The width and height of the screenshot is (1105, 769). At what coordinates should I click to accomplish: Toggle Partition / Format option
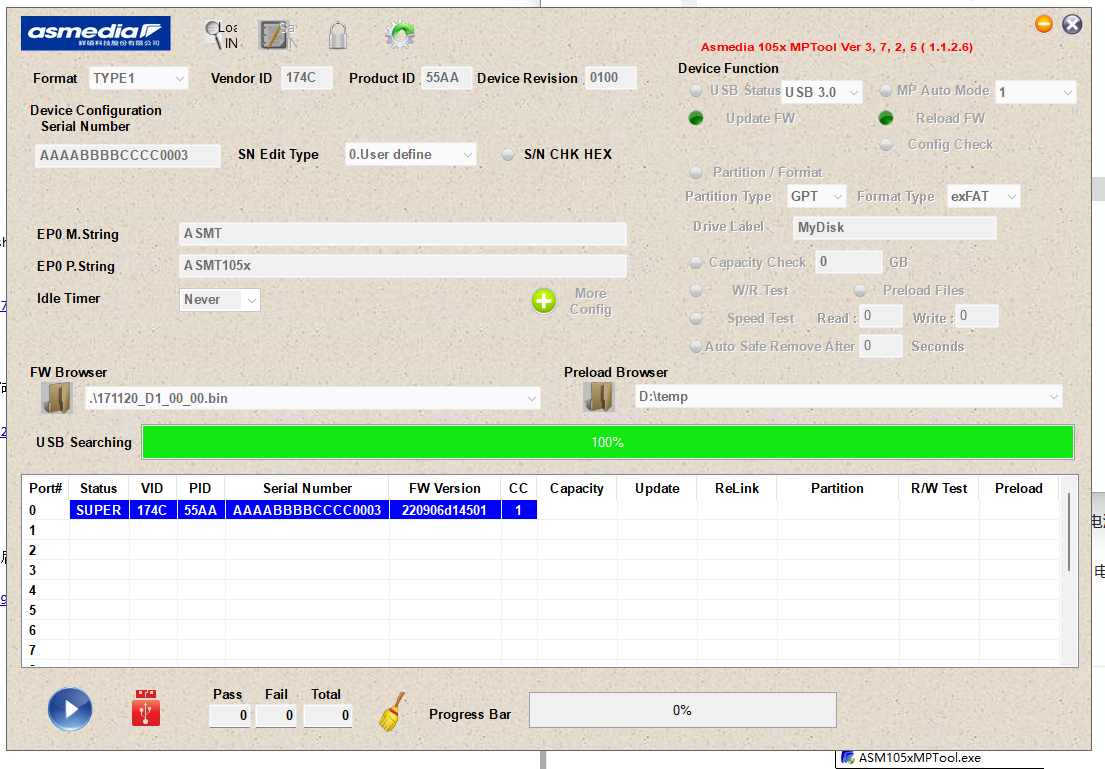pyautogui.click(x=696, y=173)
